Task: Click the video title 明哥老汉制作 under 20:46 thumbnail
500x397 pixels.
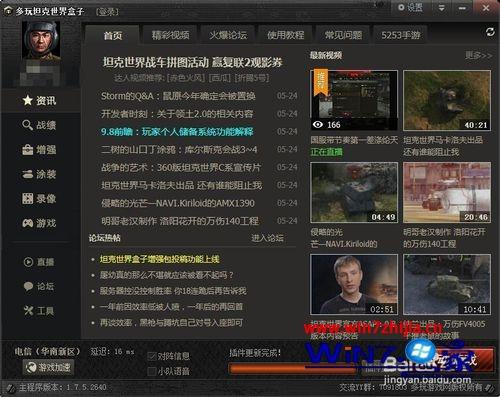Action: click(444, 238)
